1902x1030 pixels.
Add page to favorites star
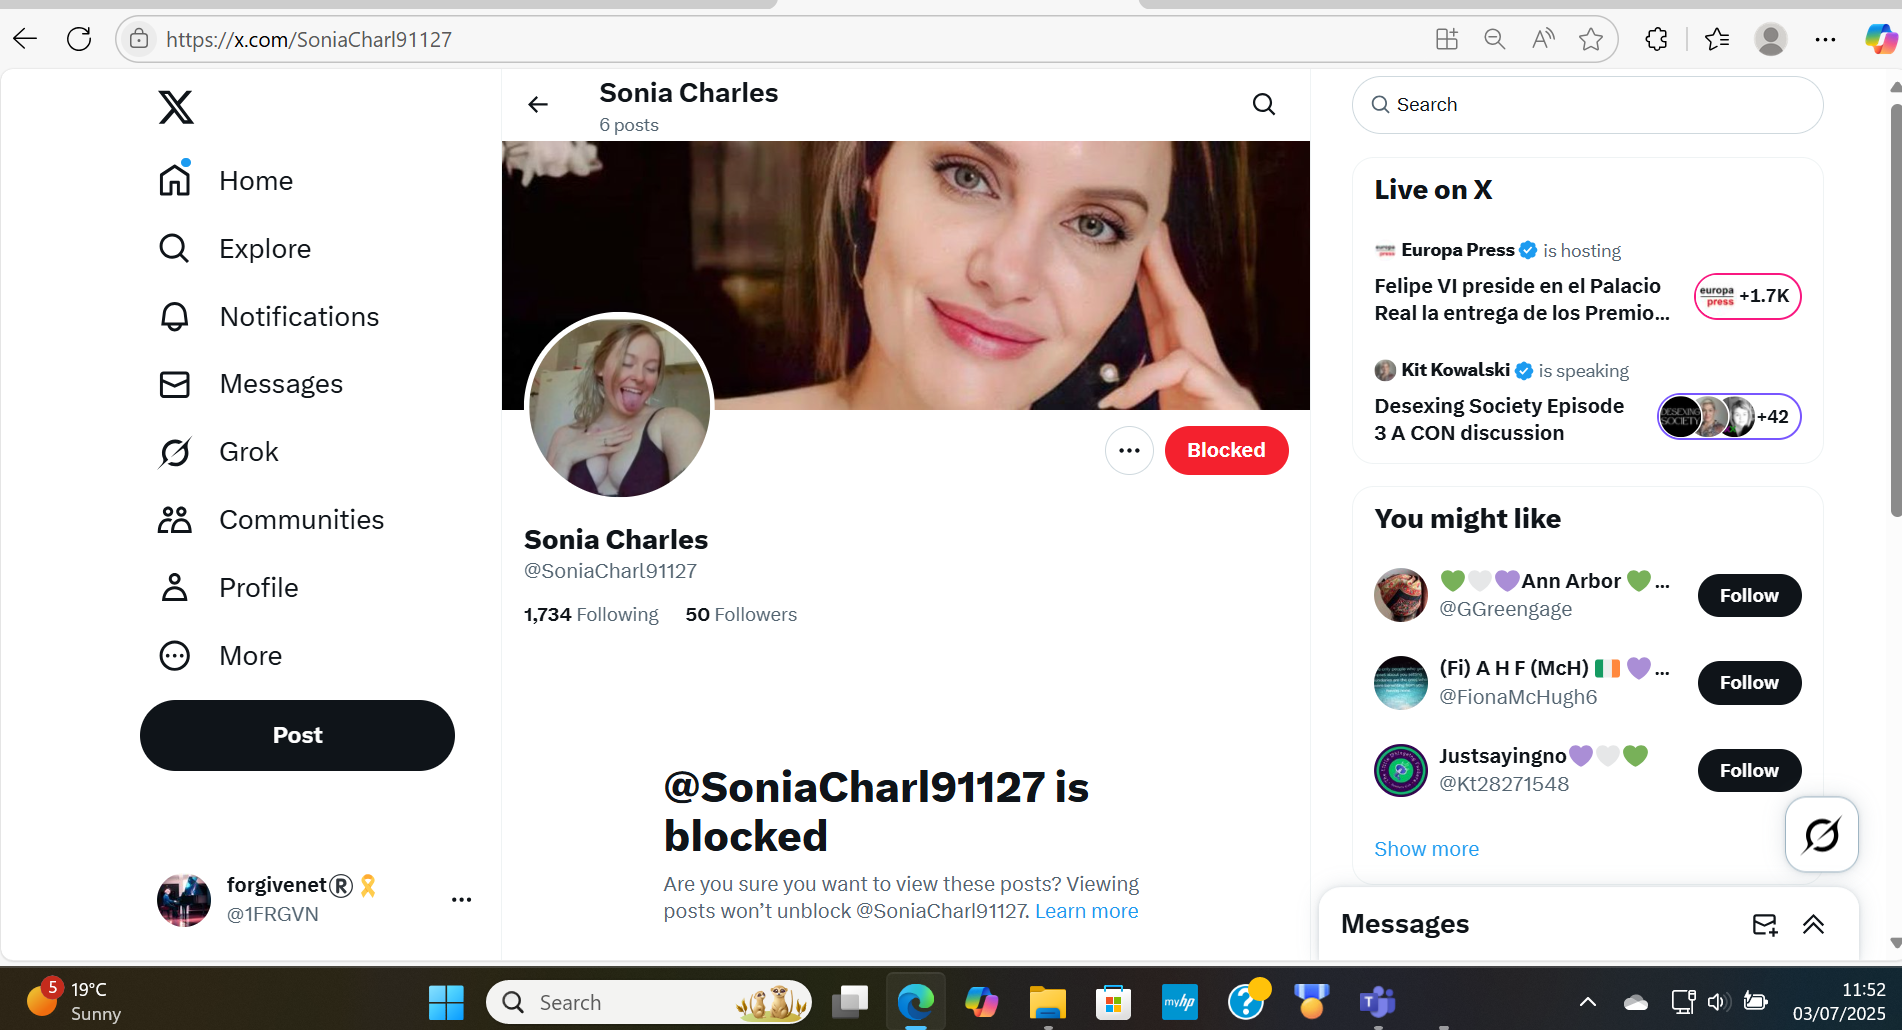pyautogui.click(x=1591, y=39)
